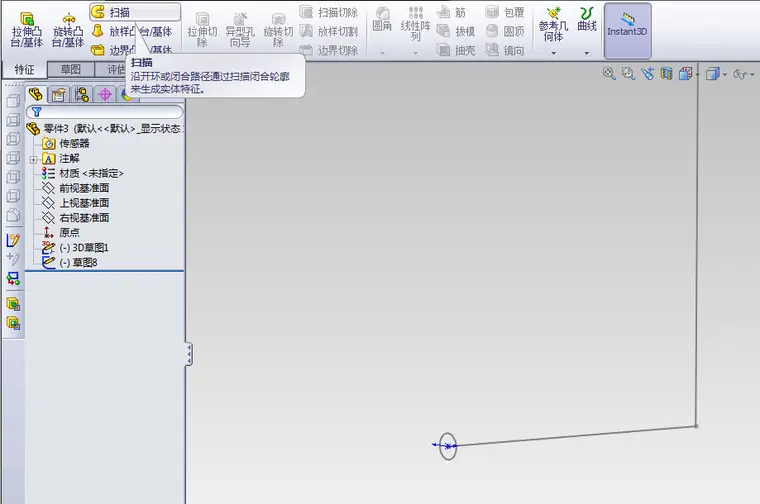Select the 零件3 root part node
The height and width of the screenshot is (504, 760).
pyautogui.click(x=104, y=128)
